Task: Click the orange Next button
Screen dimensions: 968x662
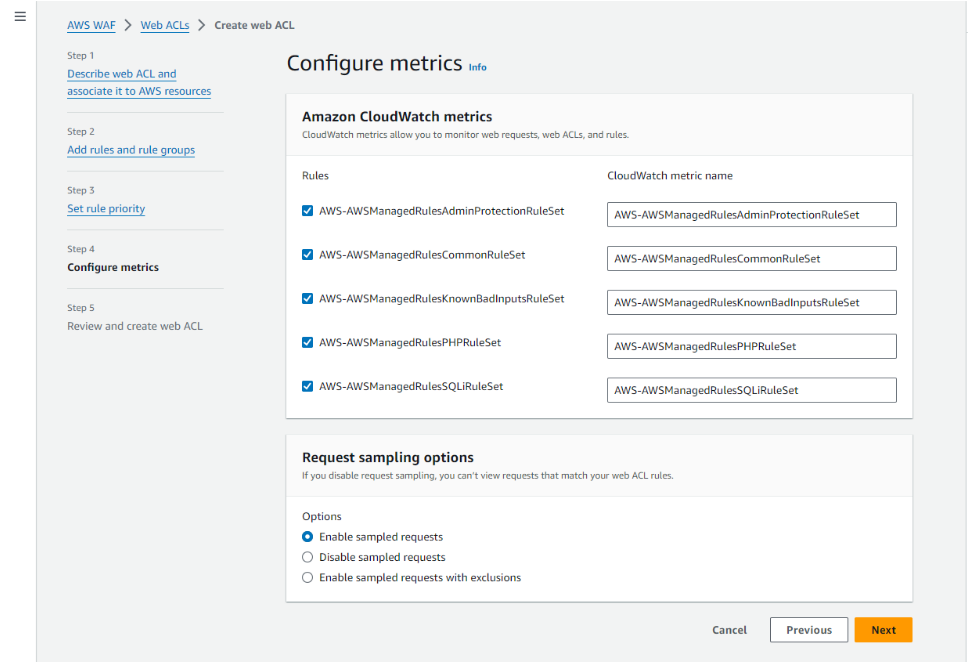Action: click(883, 630)
